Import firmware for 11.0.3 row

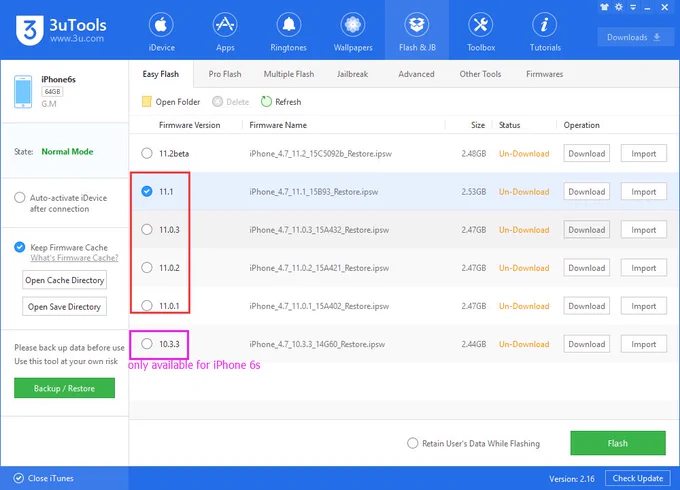(644, 229)
